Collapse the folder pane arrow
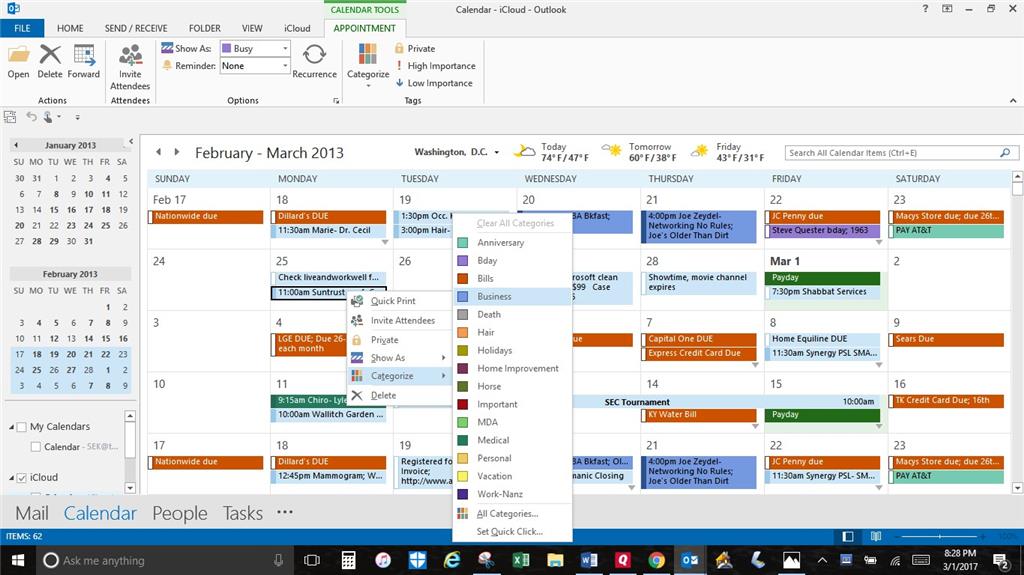Screen dimensions: 1024x575 coord(131,141)
